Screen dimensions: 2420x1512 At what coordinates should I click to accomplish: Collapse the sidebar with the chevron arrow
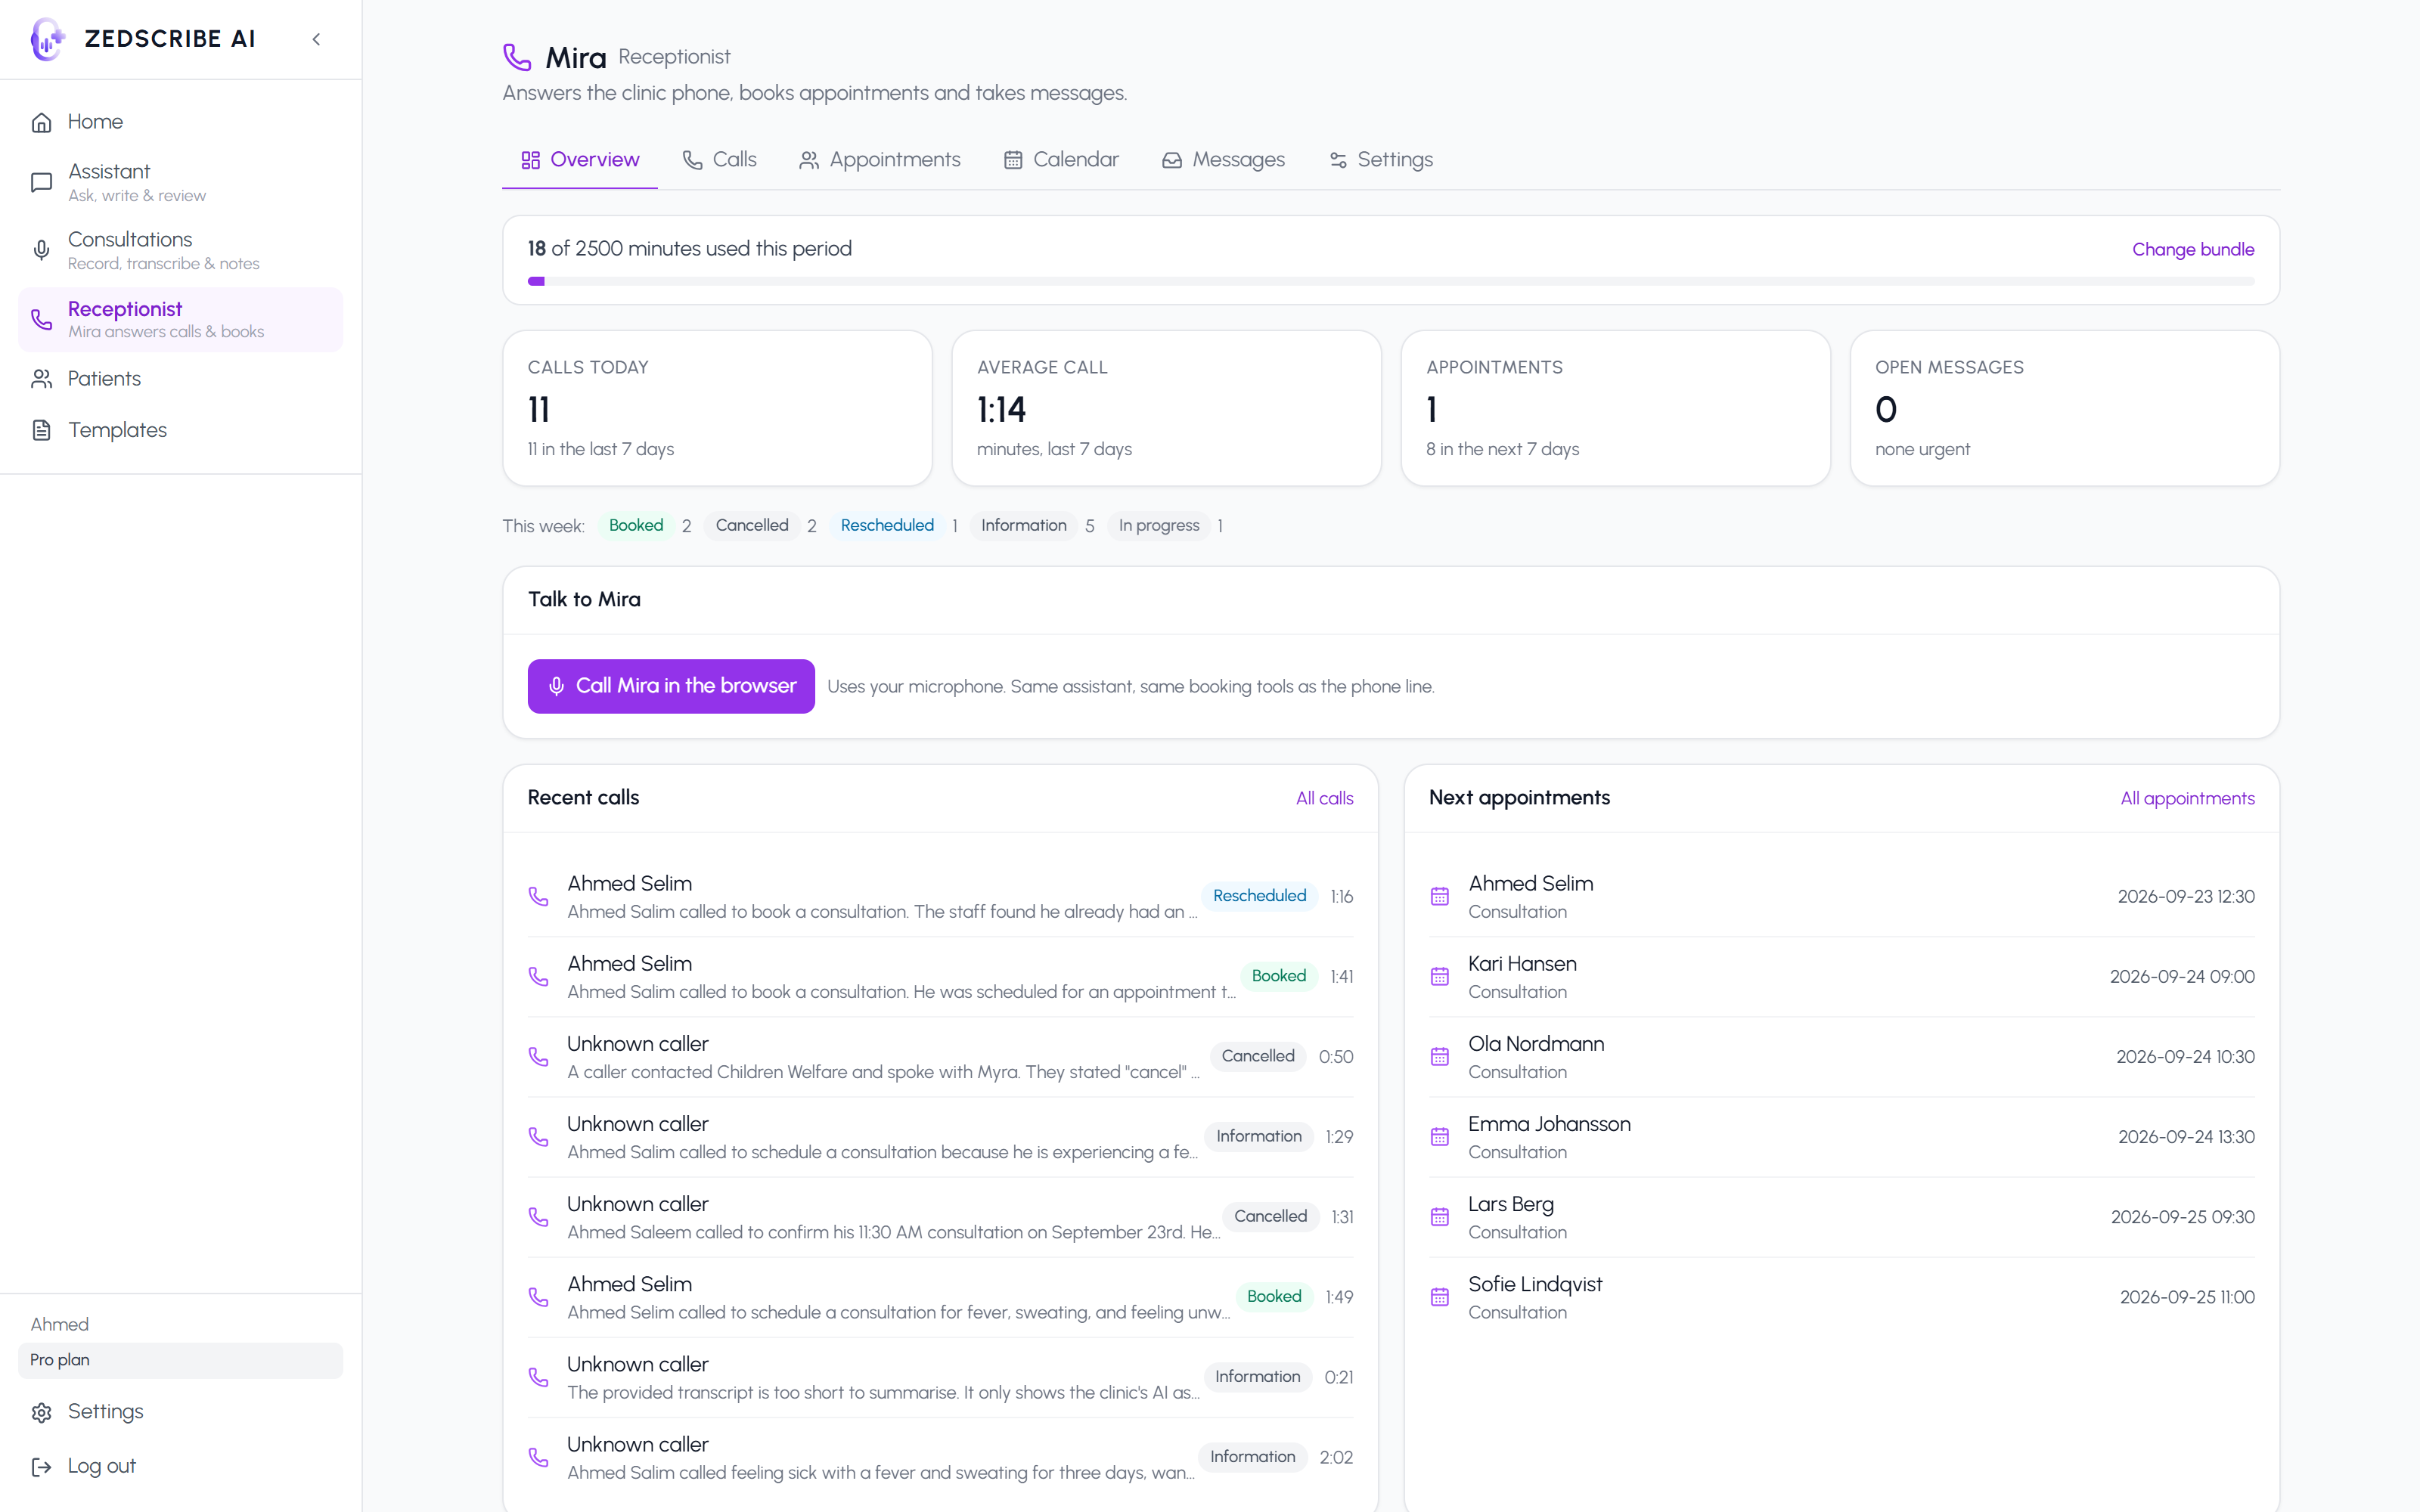pyautogui.click(x=316, y=39)
